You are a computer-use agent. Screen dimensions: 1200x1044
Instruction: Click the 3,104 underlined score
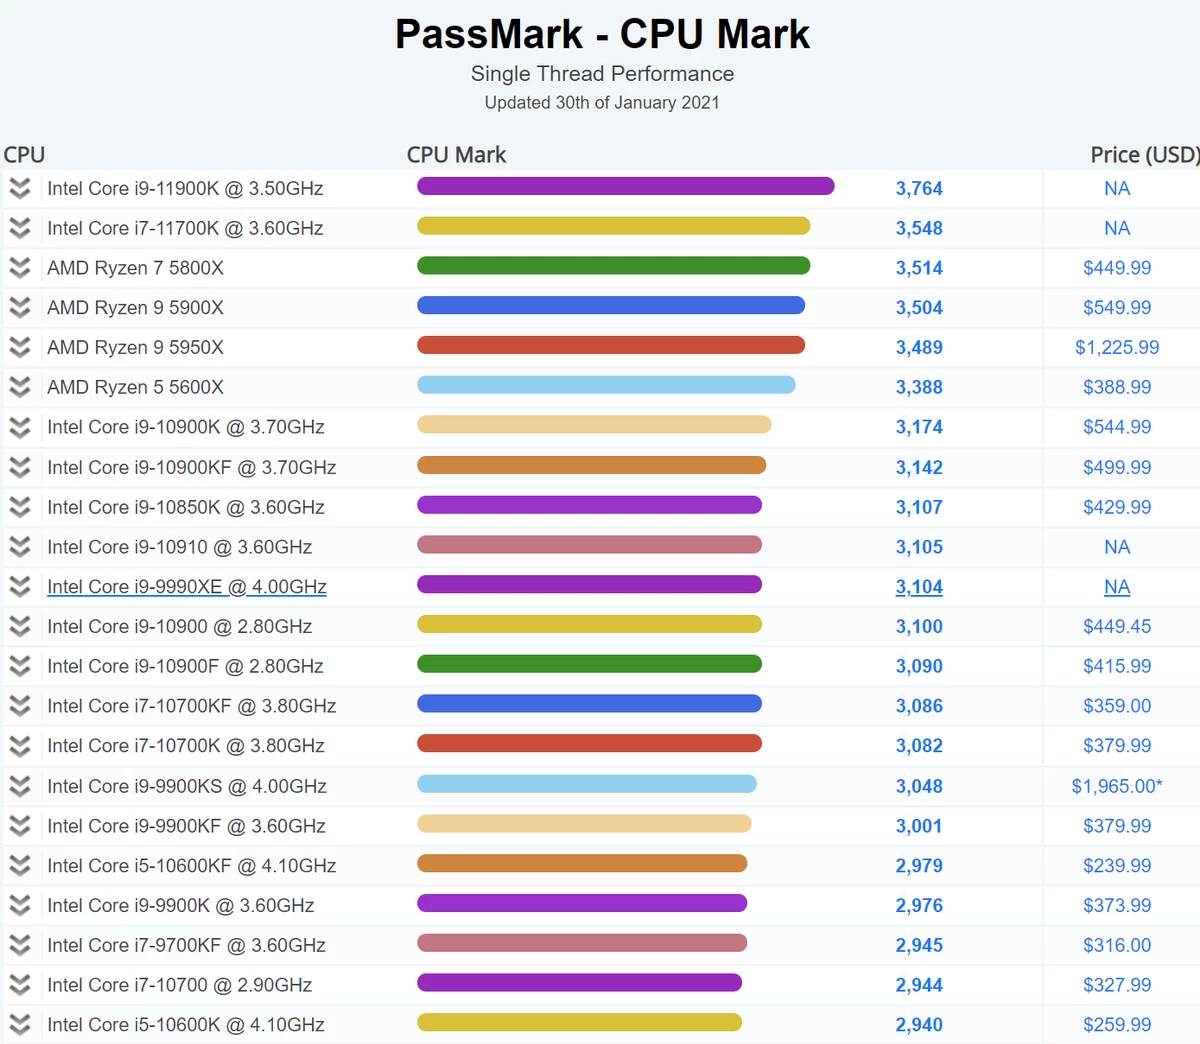[919, 587]
